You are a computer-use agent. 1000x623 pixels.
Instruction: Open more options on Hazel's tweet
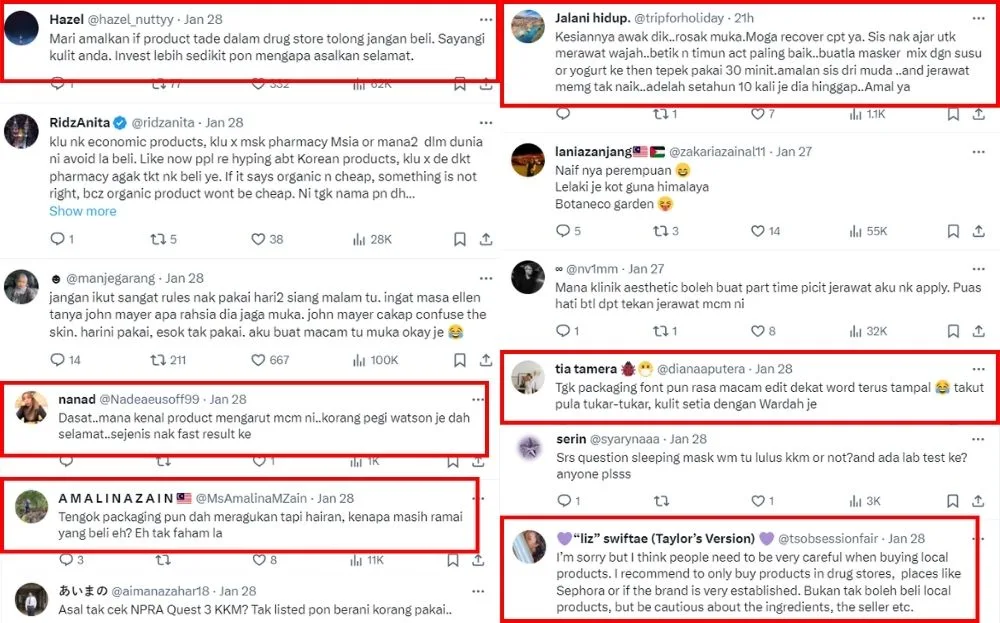pyautogui.click(x=485, y=19)
